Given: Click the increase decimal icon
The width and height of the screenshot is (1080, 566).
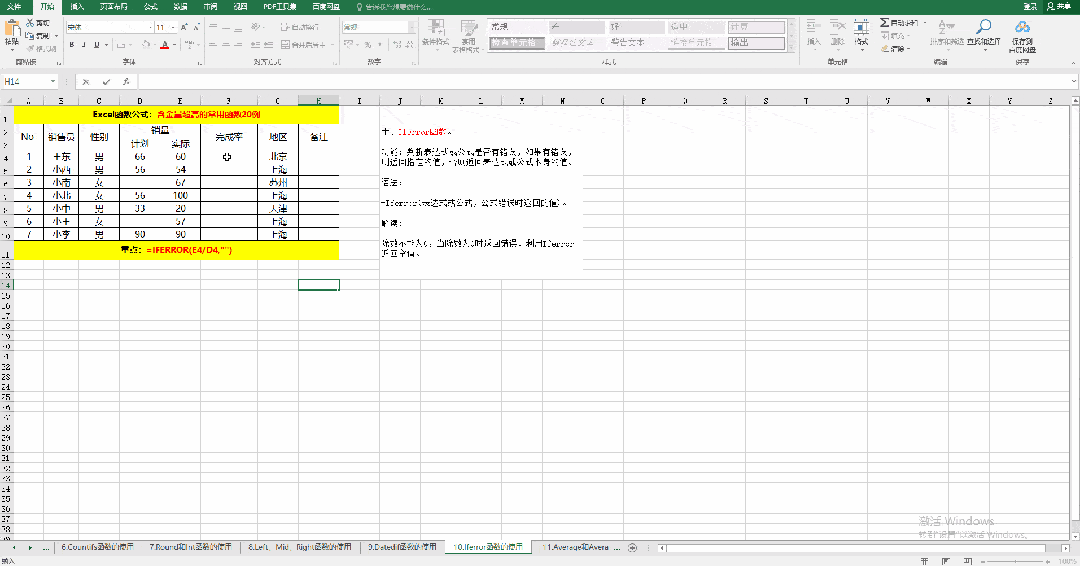Looking at the screenshot, I should (x=397, y=45).
